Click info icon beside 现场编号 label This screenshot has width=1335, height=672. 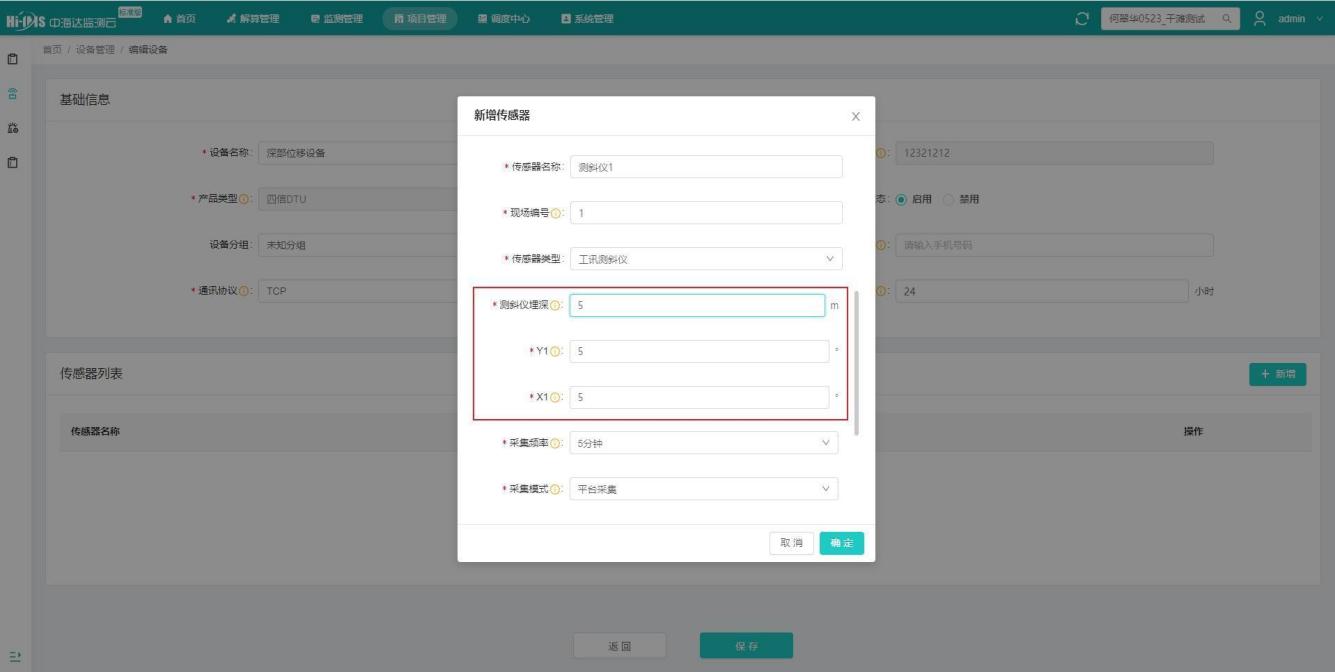pos(558,213)
